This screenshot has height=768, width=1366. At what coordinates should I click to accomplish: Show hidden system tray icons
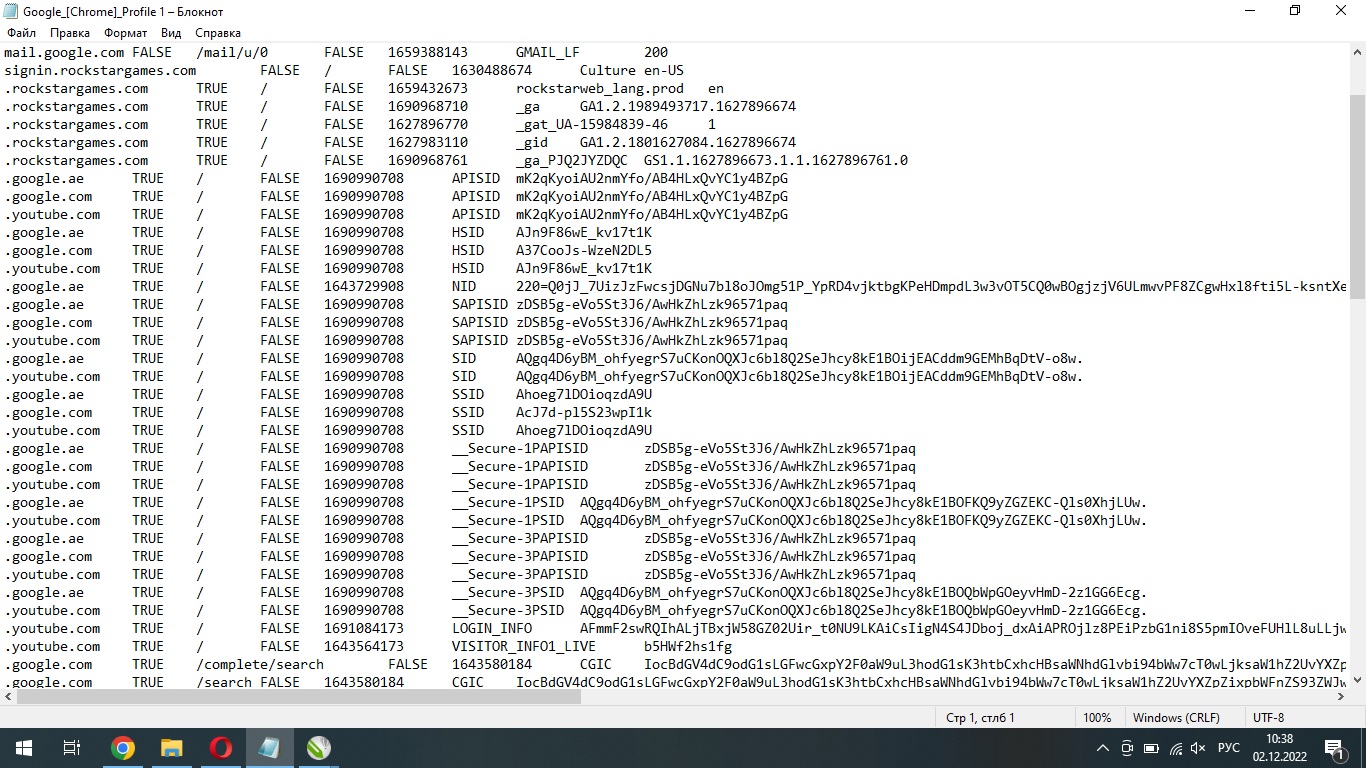(1103, 748)
